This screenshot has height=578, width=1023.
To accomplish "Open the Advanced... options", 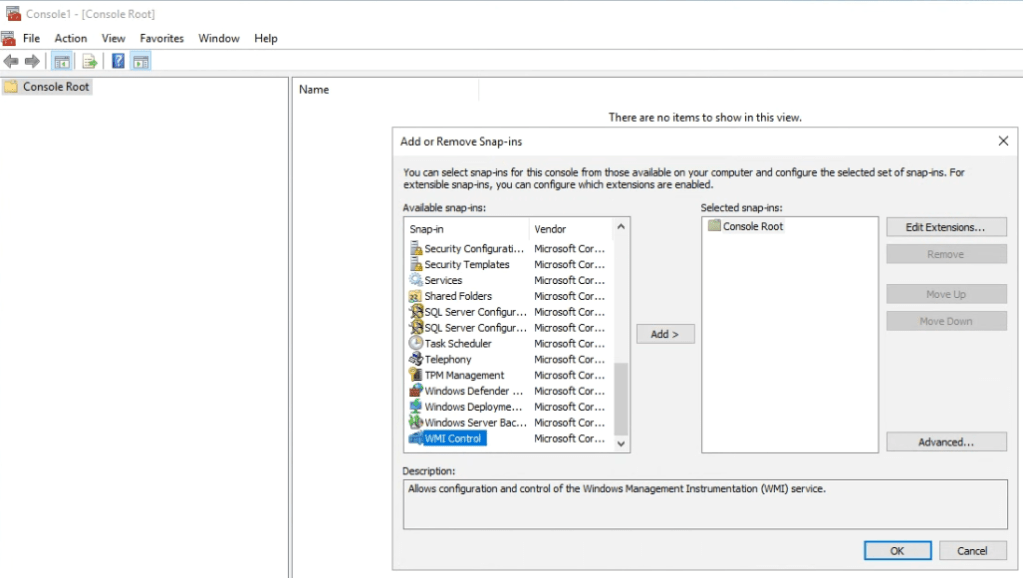I will pos(945,442).
